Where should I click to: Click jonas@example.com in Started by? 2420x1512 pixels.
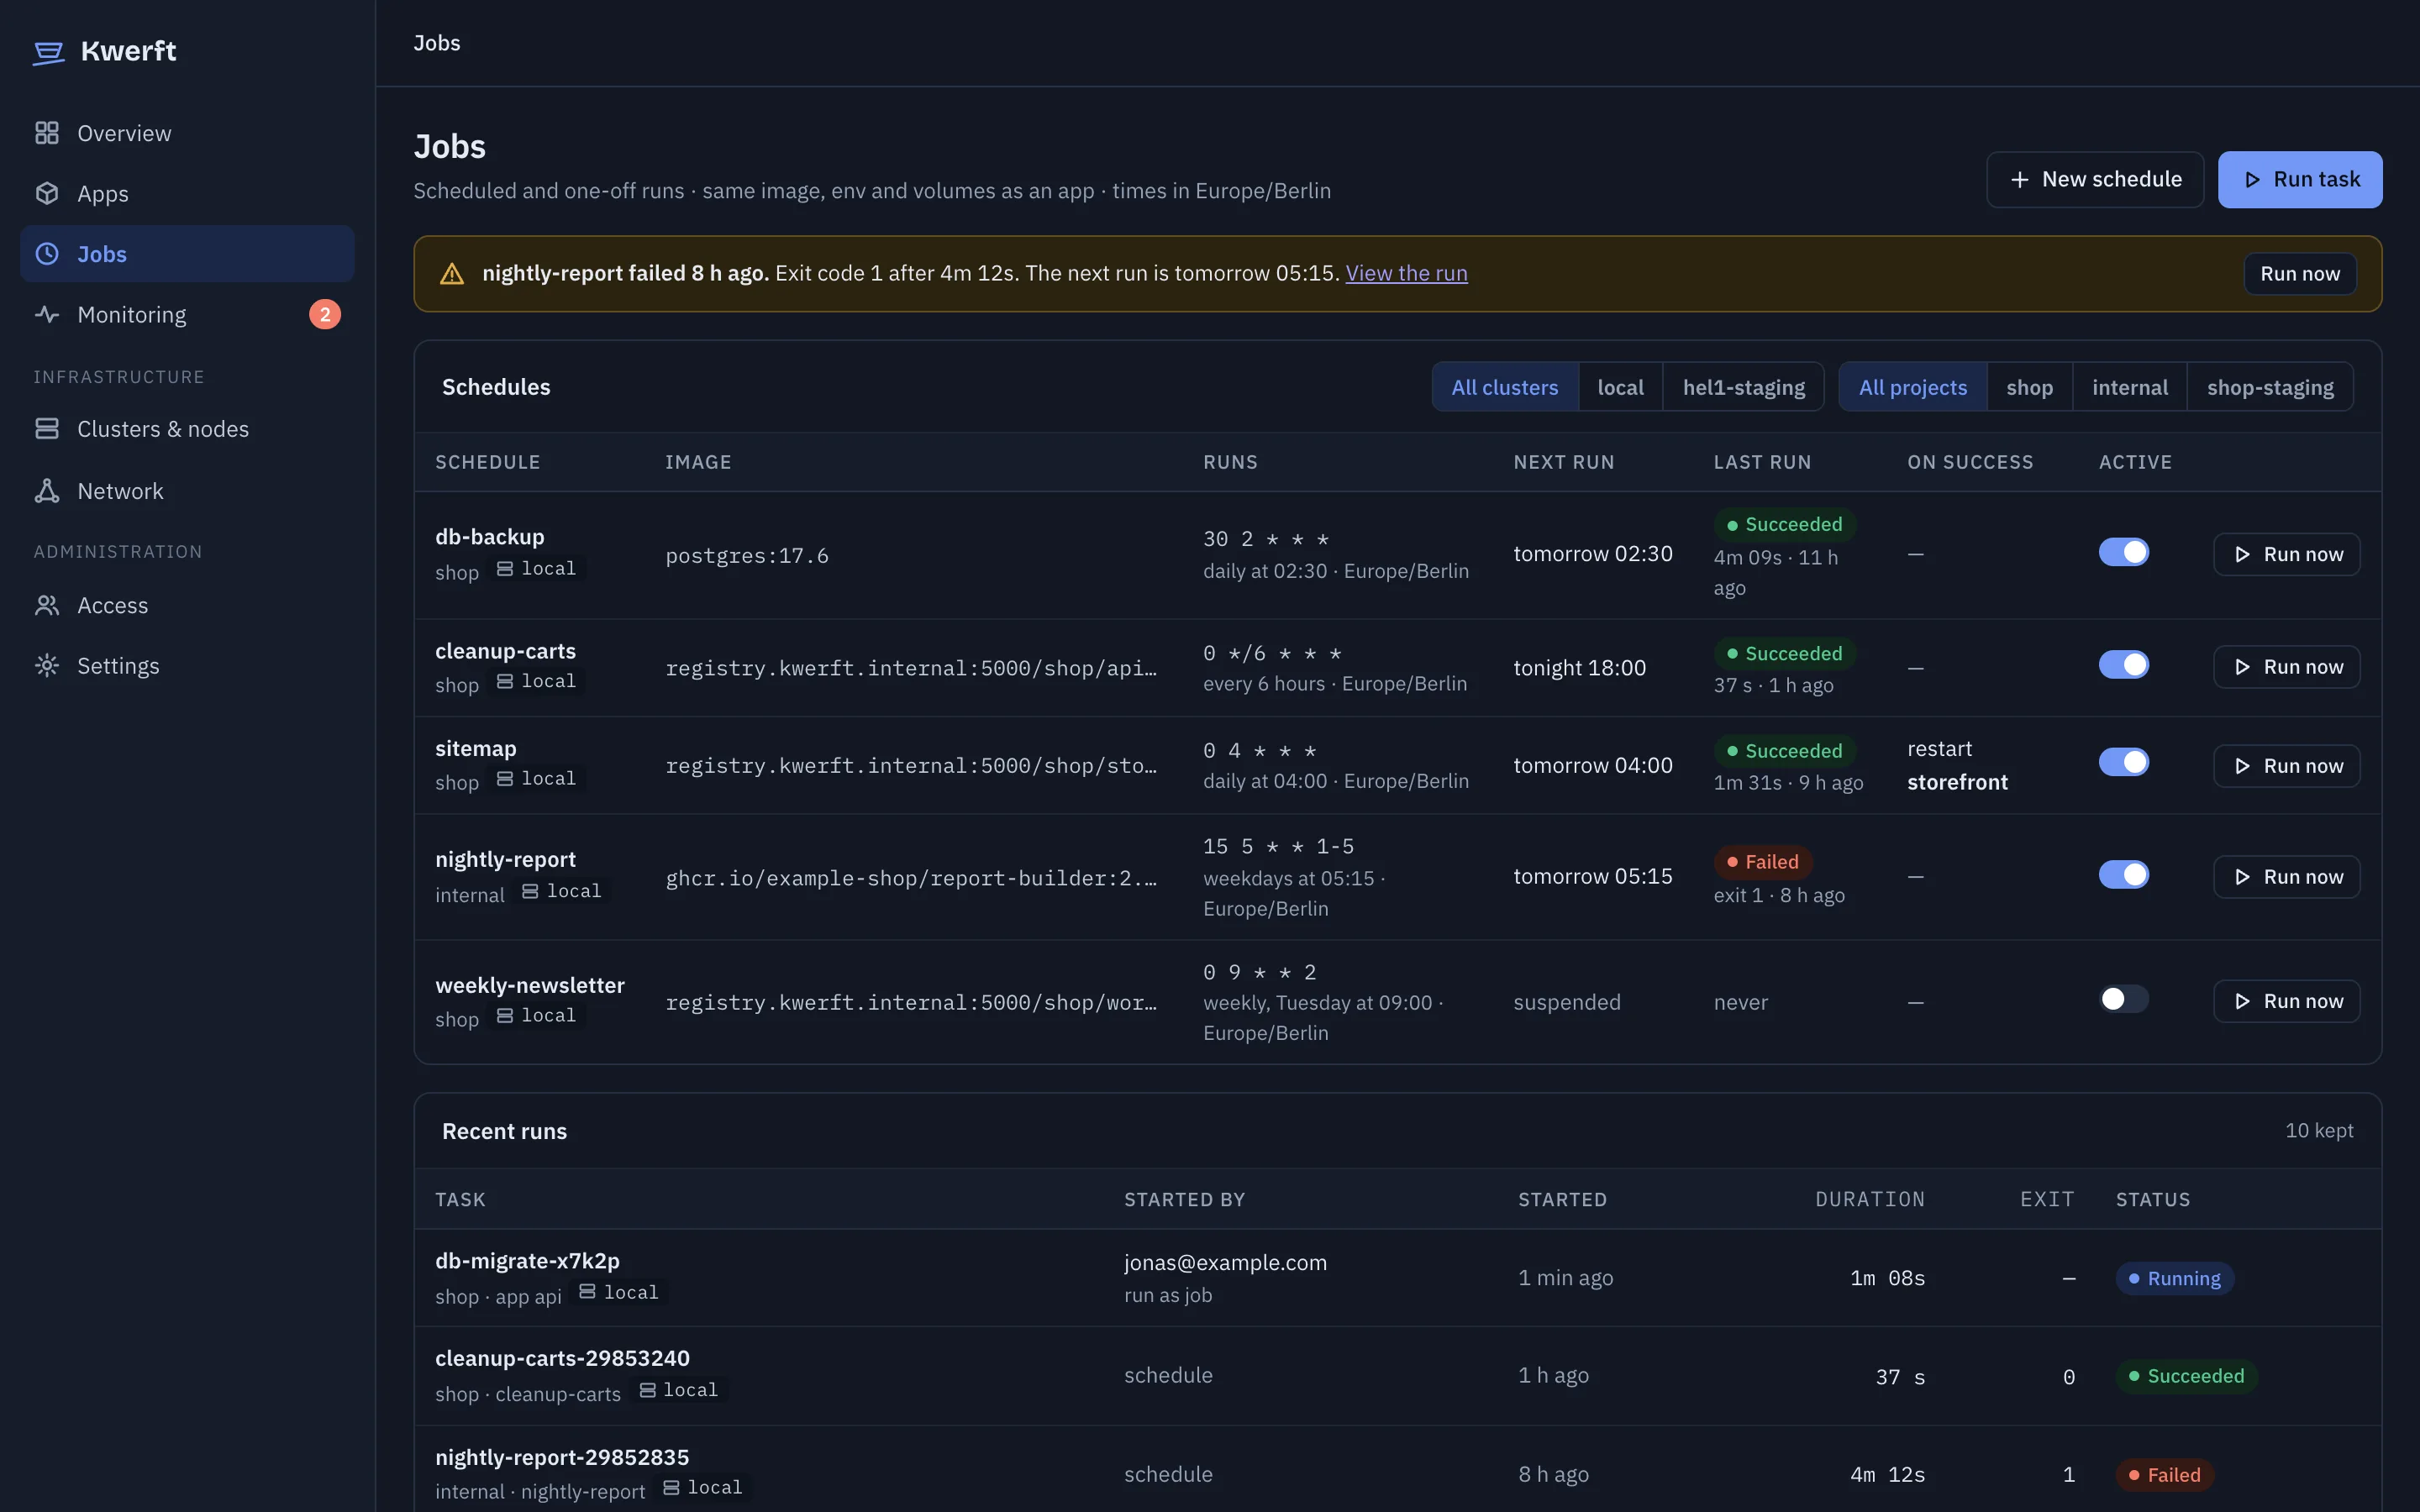coord(1225,1263)
